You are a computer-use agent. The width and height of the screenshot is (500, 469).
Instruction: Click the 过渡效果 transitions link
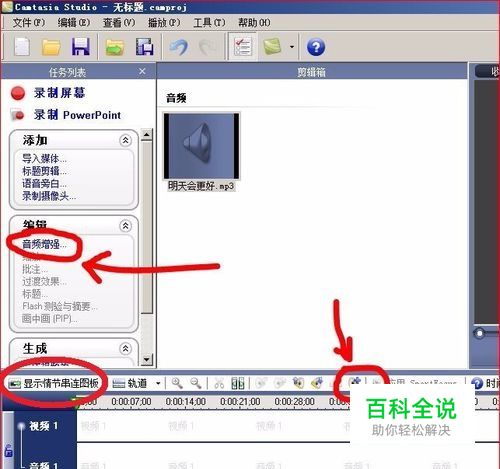[44, 282]
